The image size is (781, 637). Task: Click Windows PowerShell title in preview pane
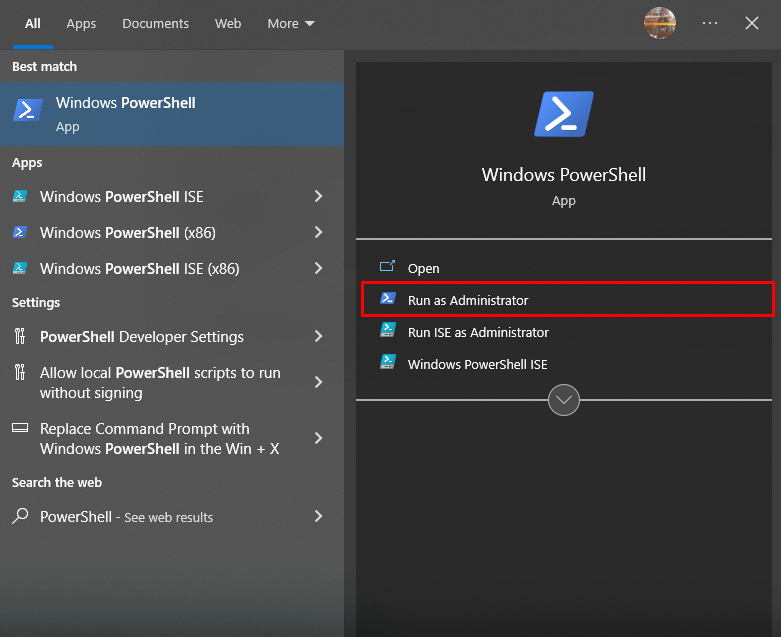[564, 175]
